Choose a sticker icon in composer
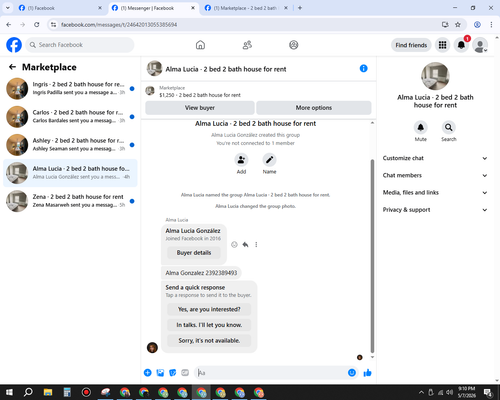Viewport: 500px width, 400px height. [x=173, y=373]
